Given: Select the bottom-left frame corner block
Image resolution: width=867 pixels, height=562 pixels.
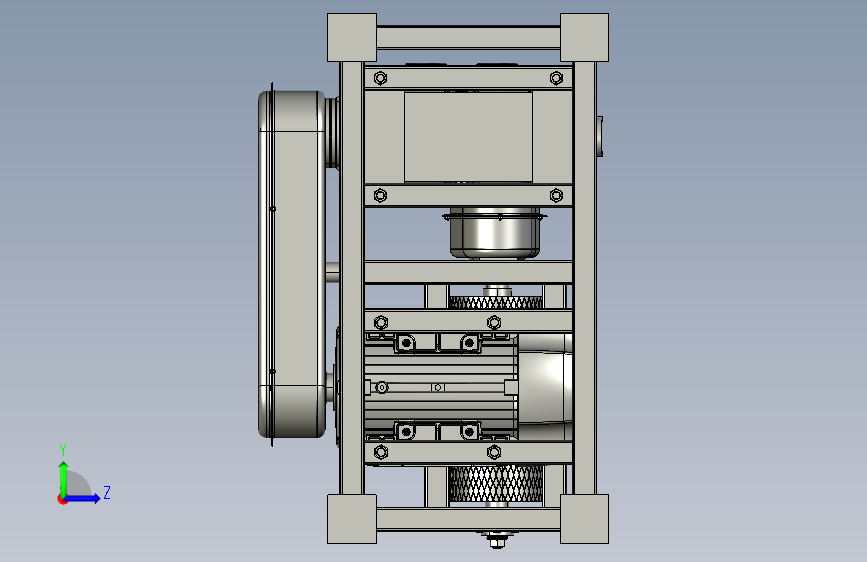Looking at the screenshot, I should tap(352, 519).
